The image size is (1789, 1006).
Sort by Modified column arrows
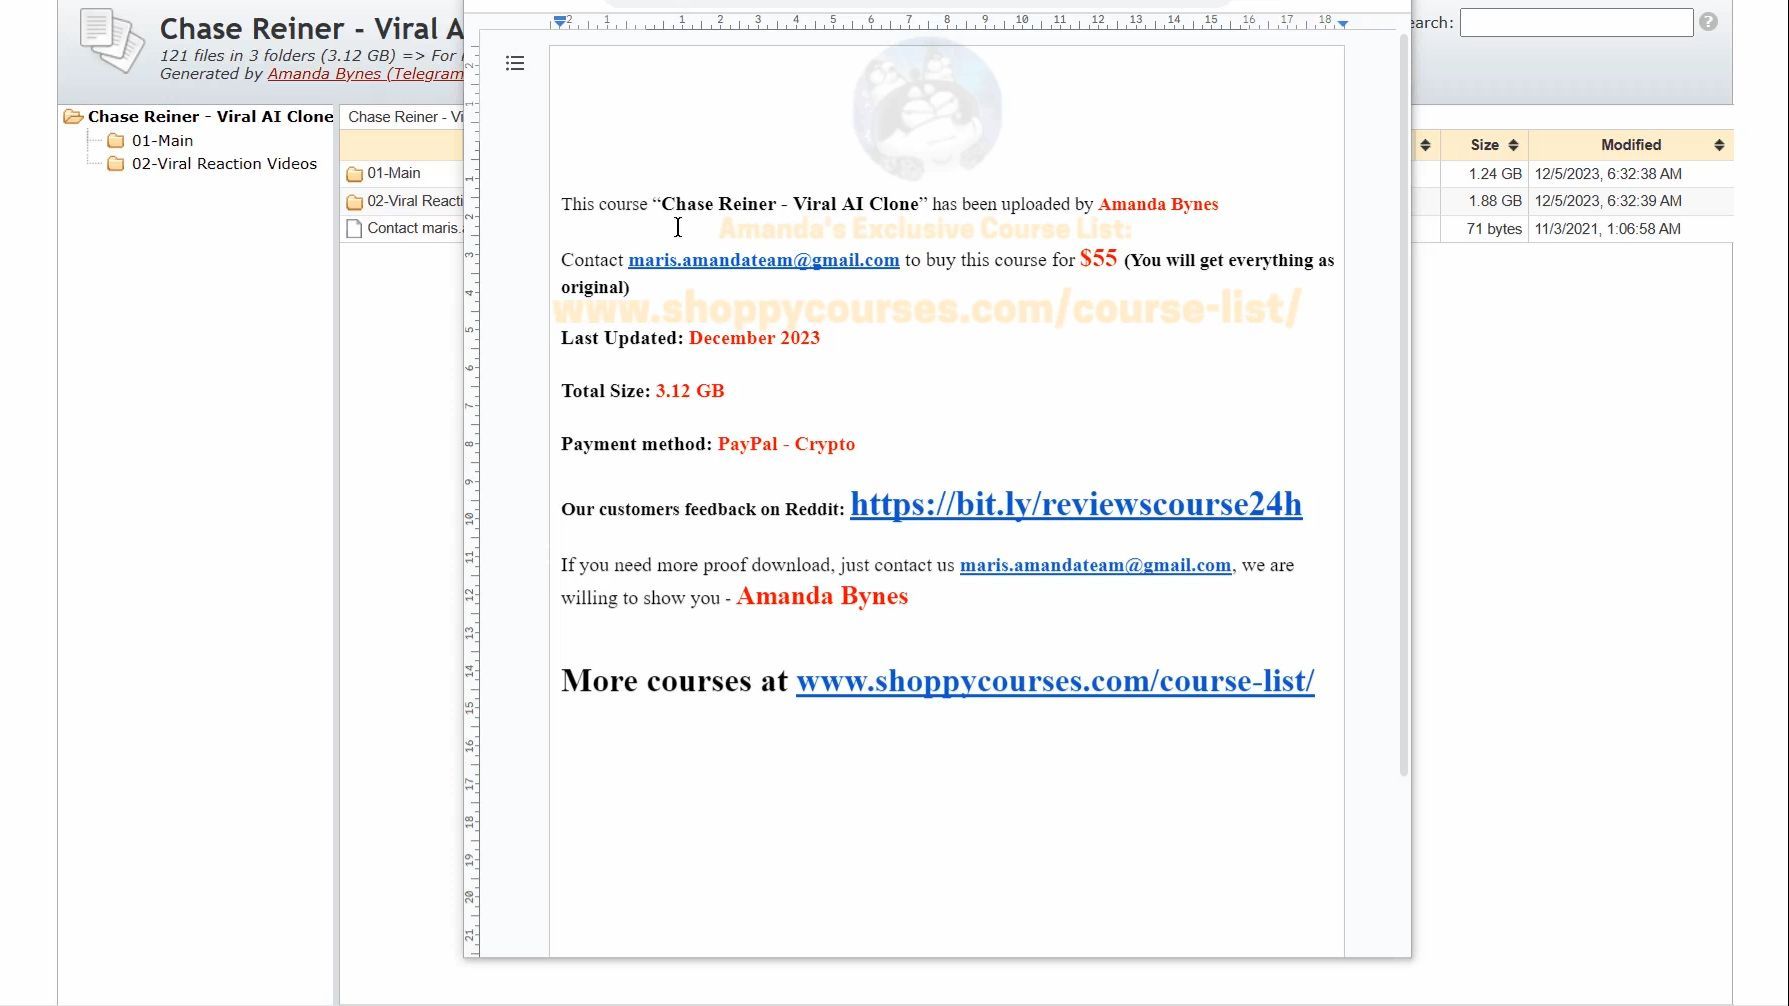pos(1719,145)
